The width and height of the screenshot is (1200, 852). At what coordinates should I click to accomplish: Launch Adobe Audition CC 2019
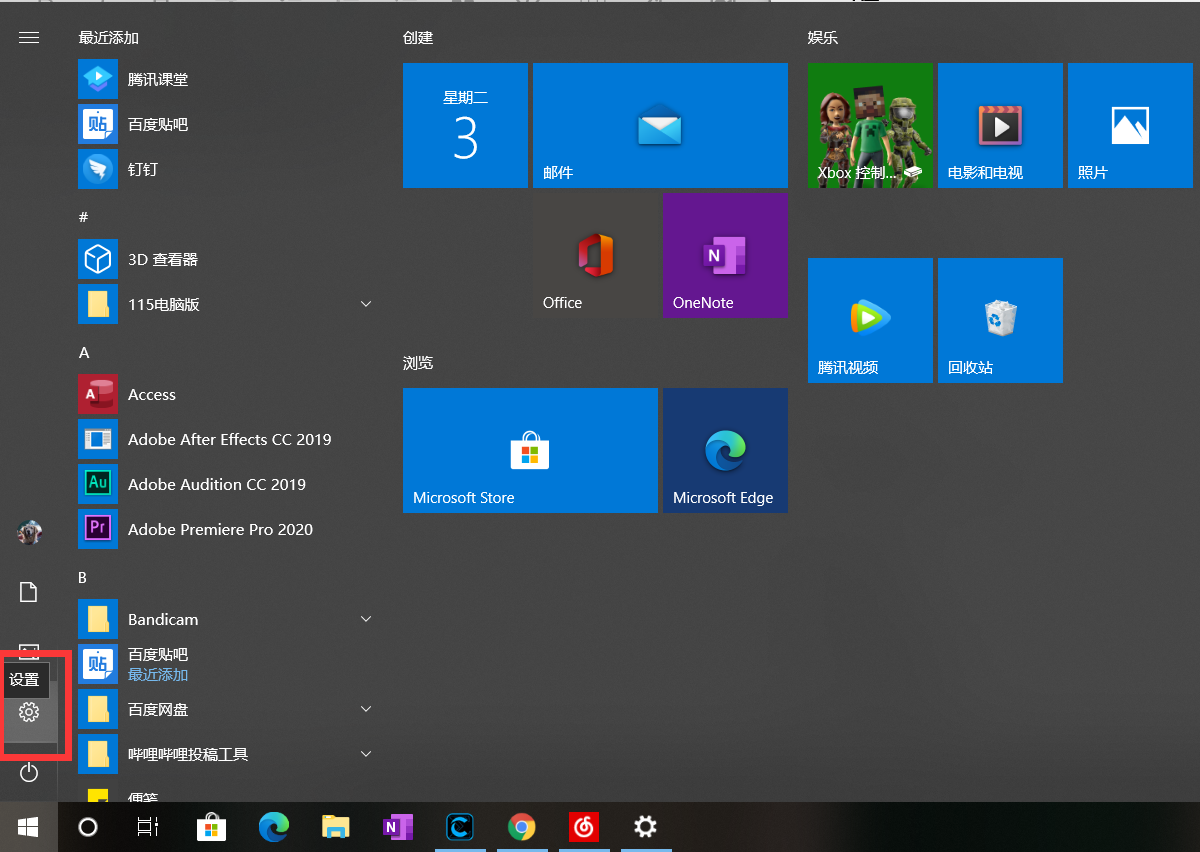pos(225,484)
